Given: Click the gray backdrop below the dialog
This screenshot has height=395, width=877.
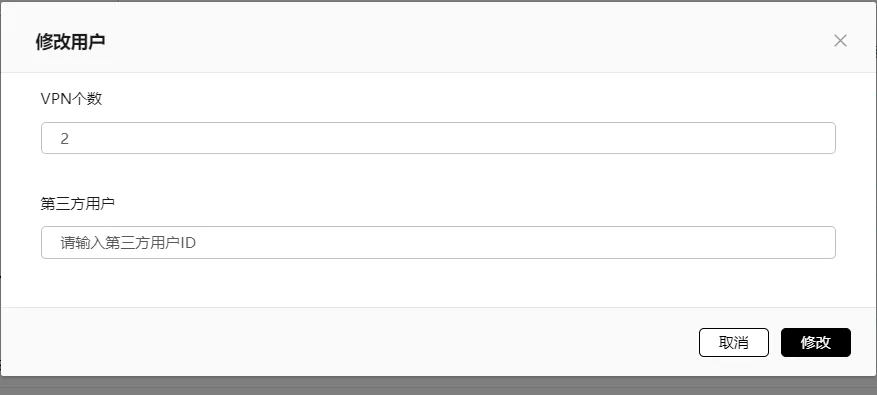Looking at the screenshot, I should click(x=438, y=386).
